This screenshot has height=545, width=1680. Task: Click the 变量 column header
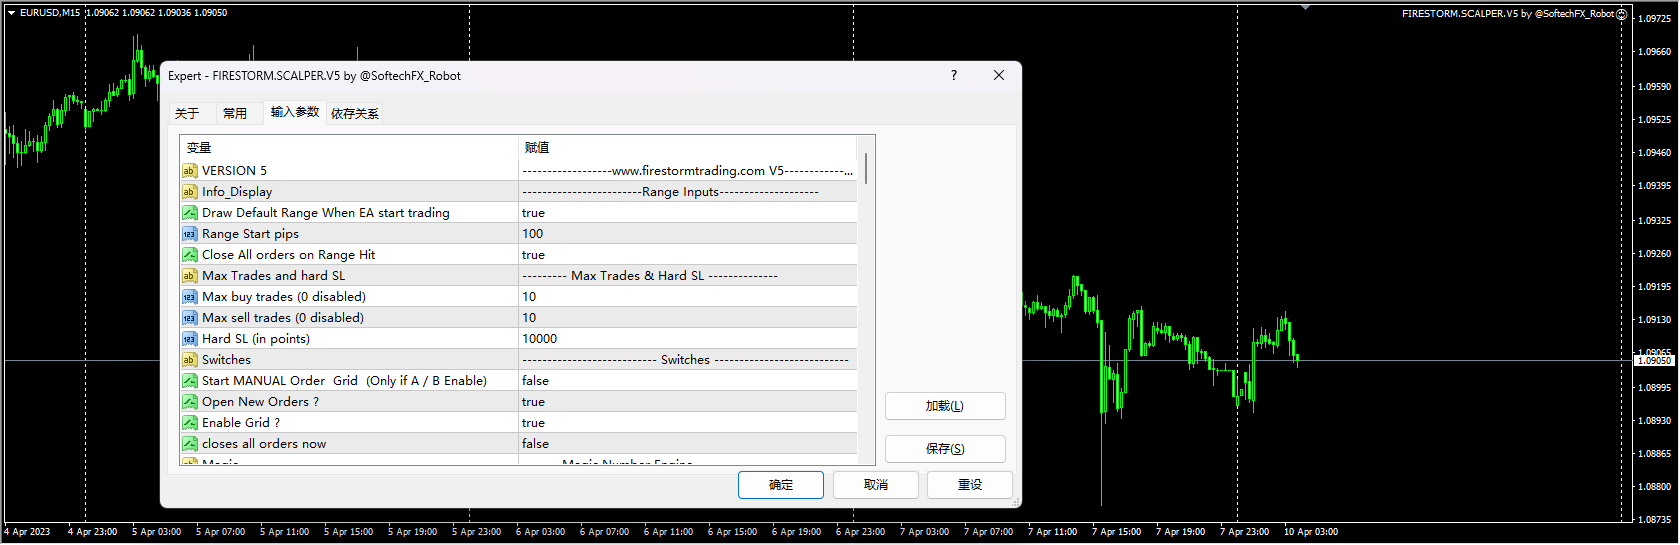pyautogui.click(x=349, y=147)
